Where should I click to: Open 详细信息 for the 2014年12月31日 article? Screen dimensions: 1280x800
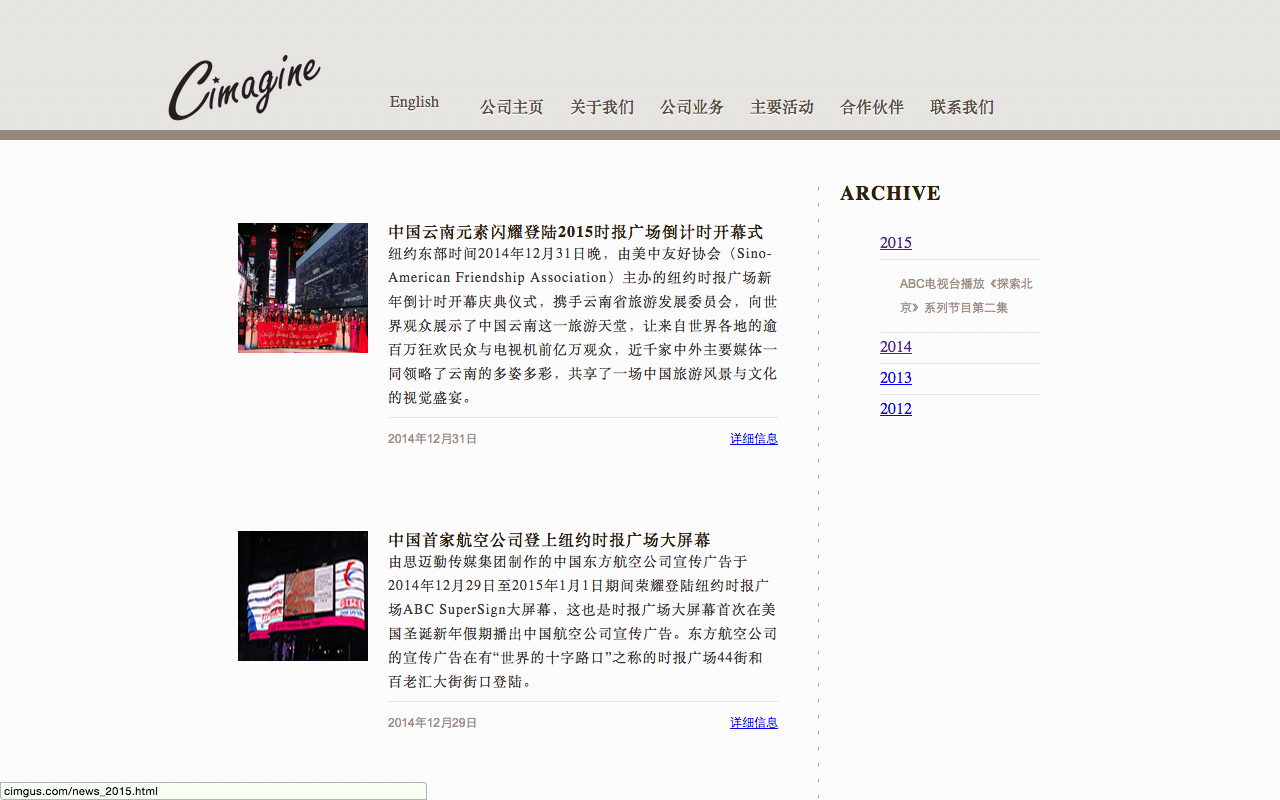(x=754, y=439)
